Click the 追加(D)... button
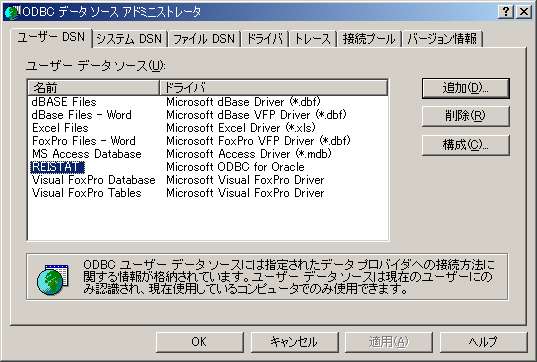Viewport: 537px width, 362px height. click(466, 88)
